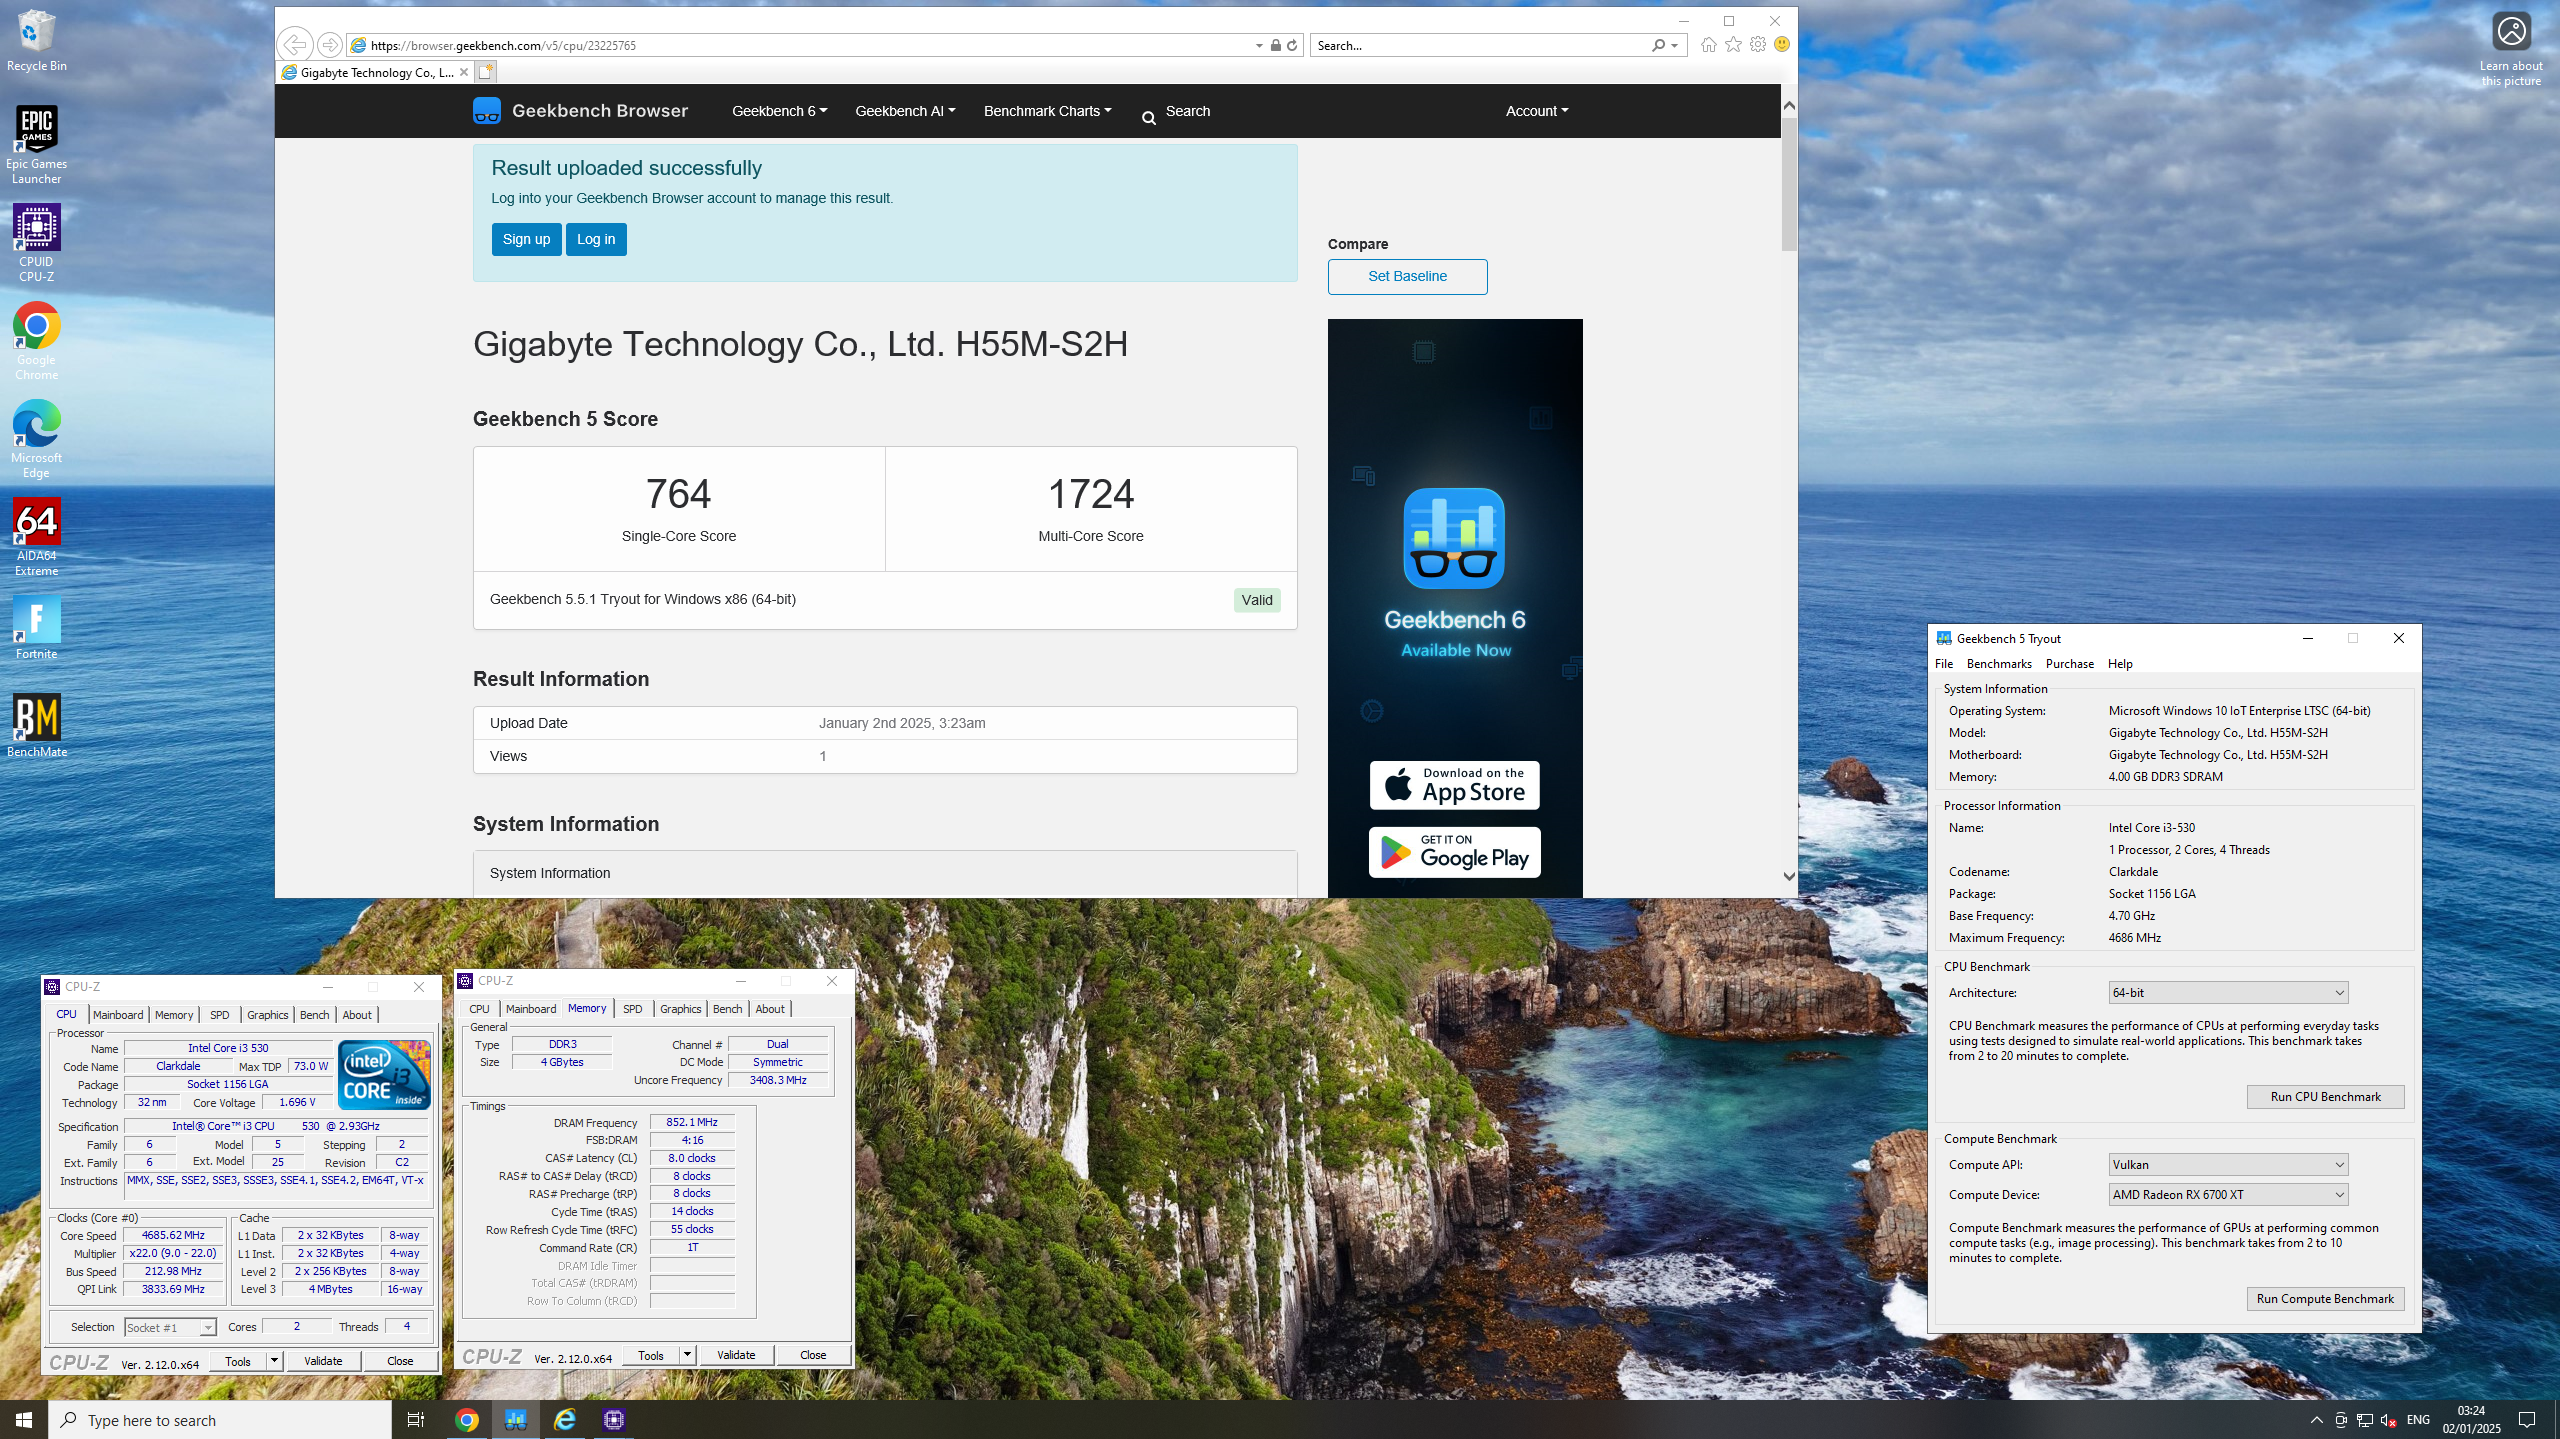Open Tools dropdown arrow in CPU-Z Memory window
Image resolution: width=2560 pixels, height=1439 pixels.
click(x=687, y=1355)
